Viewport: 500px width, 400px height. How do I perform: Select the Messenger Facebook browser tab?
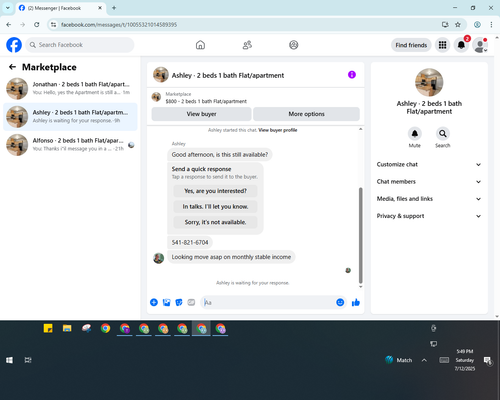tap(60, 8)
